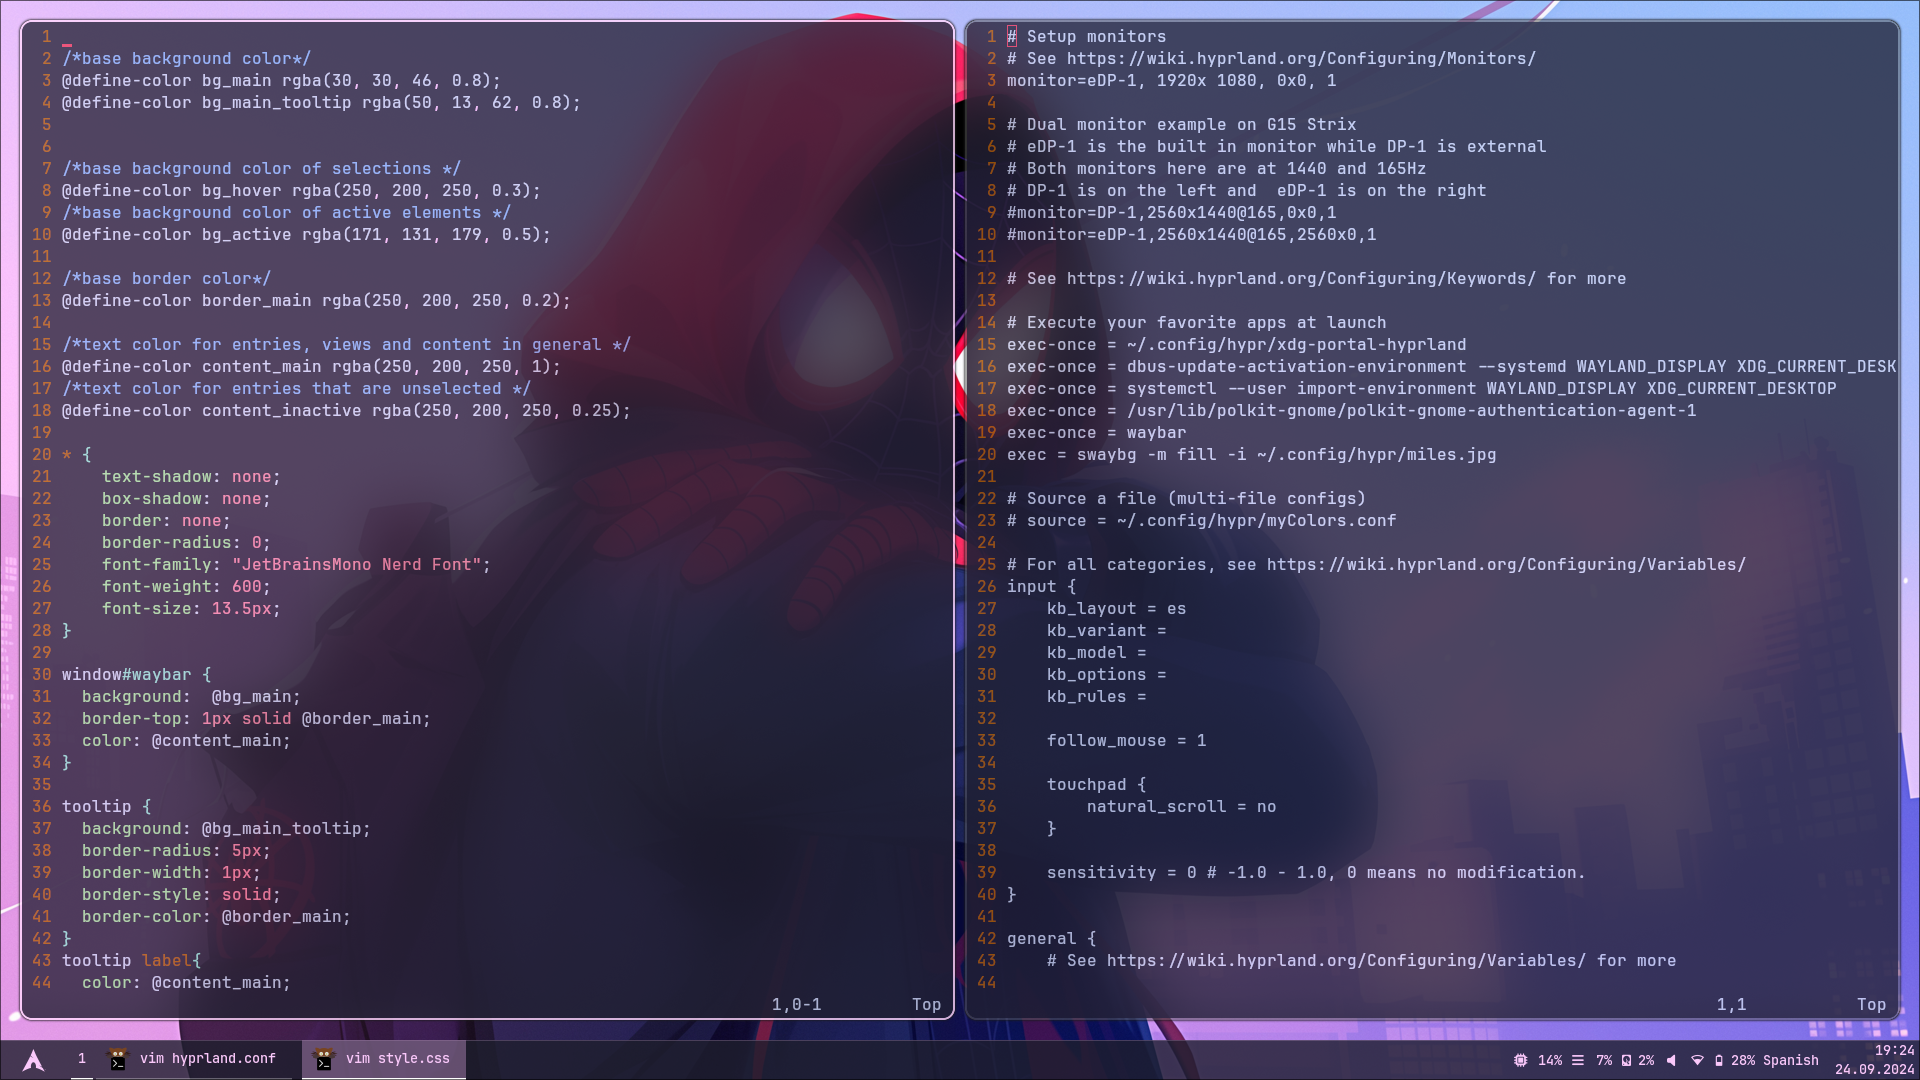
Task: Click the disk usage icon showing 2%
Action: coord(1627,1060)
